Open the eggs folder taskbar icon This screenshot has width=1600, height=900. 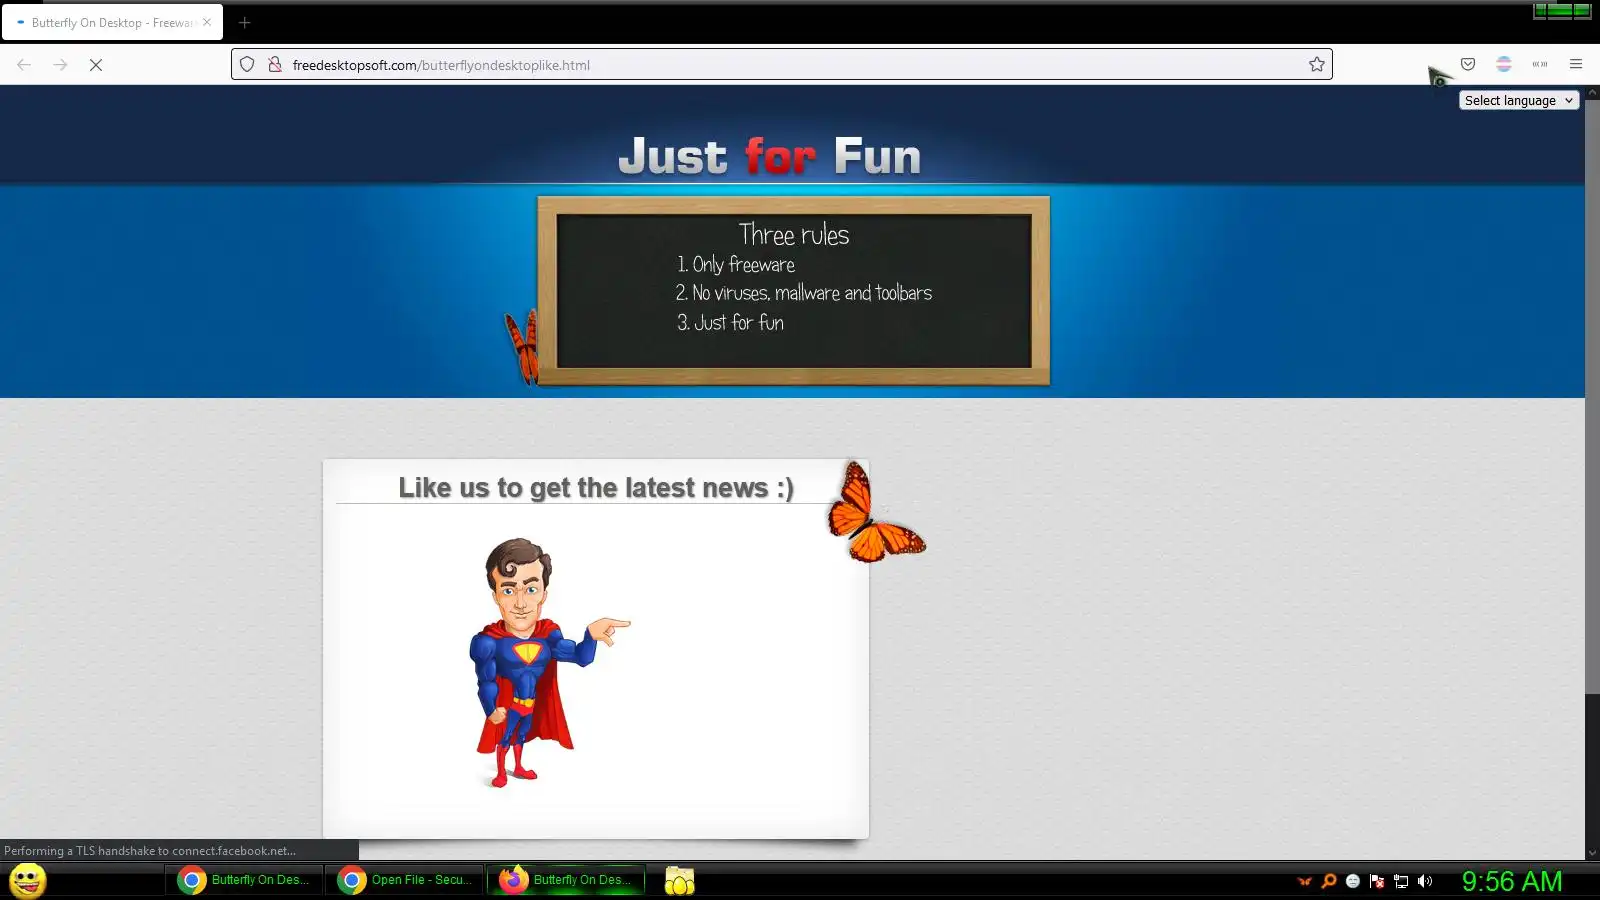pyautogui.click(x=680, y=881)
